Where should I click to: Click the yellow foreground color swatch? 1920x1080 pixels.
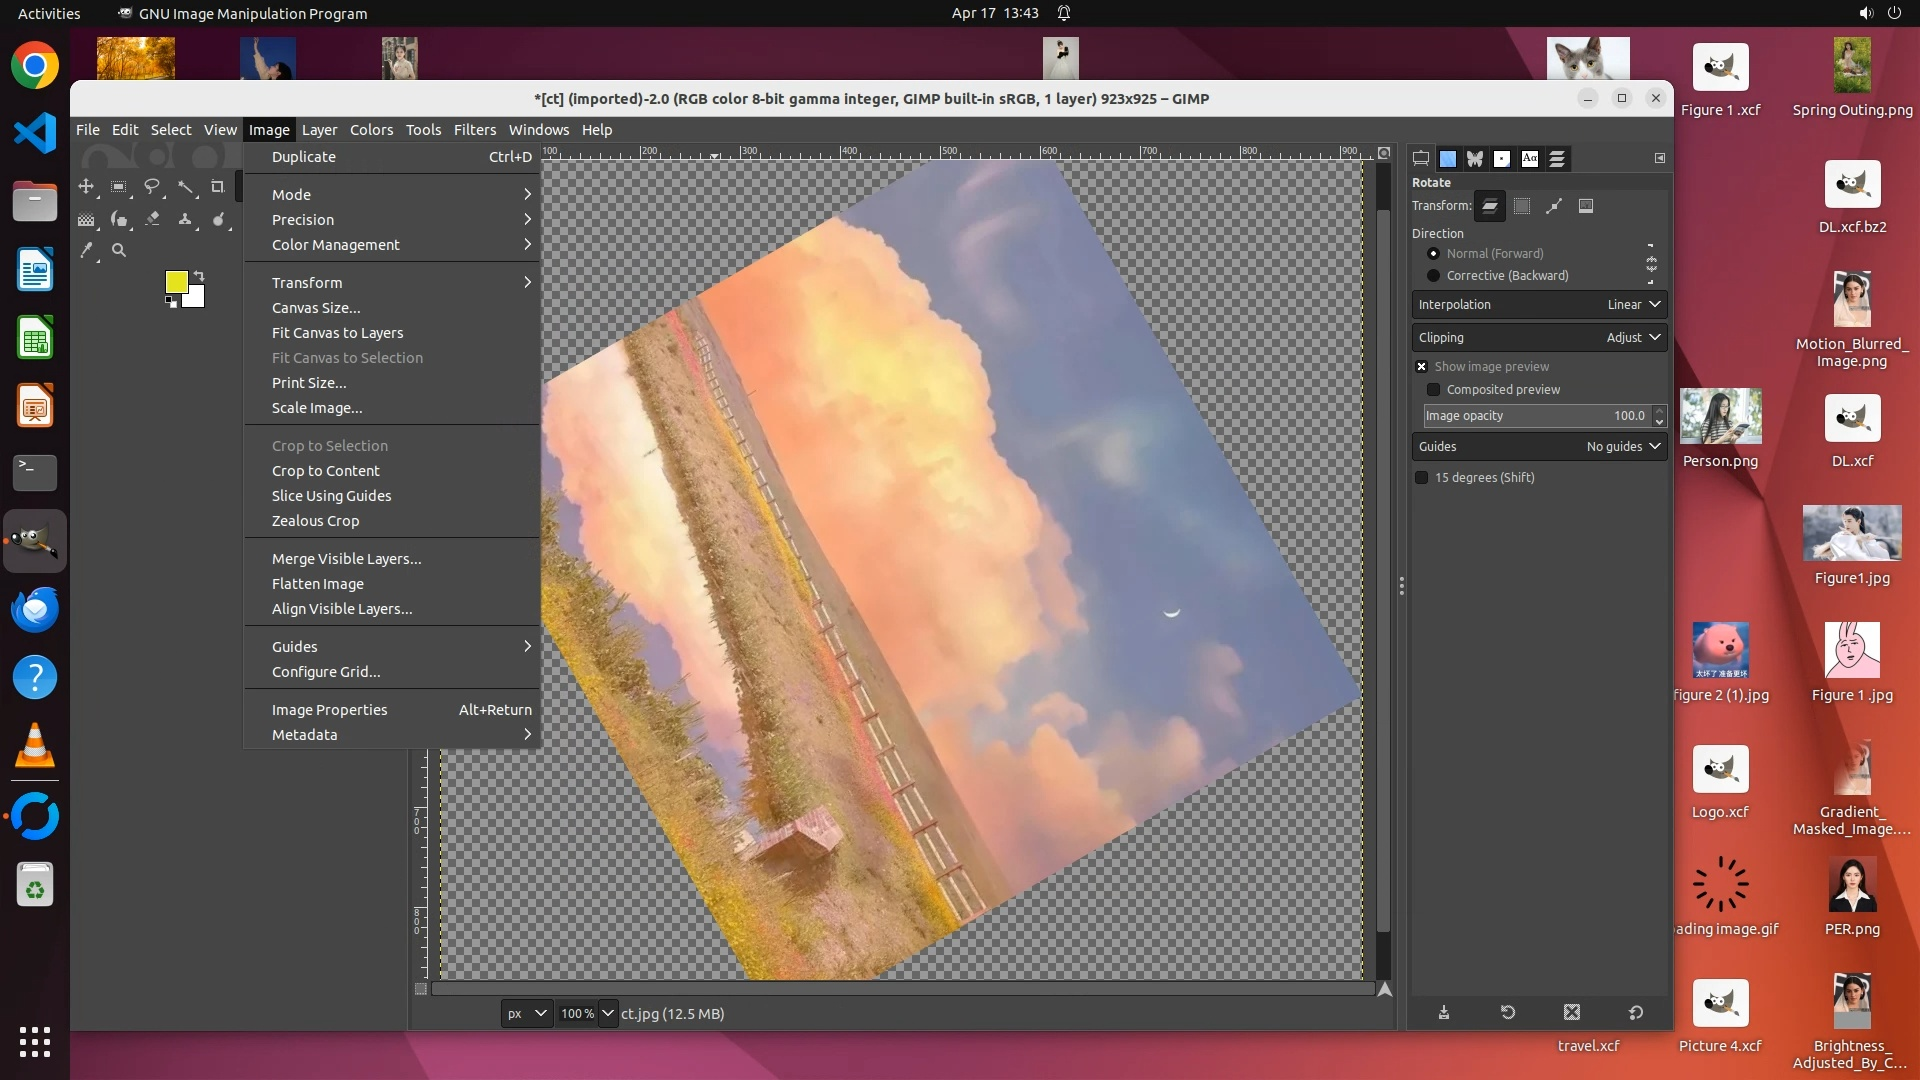tap(176, 282)
